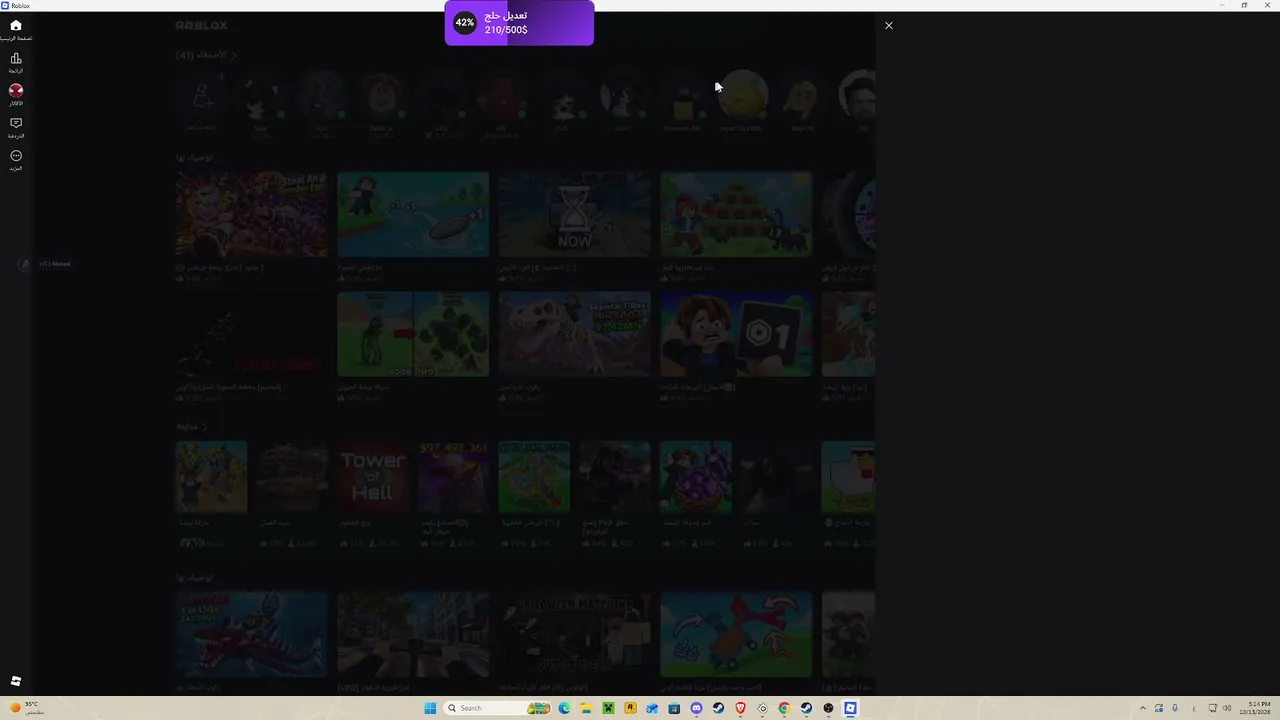This screenshot has width=1280, height=720.
Task: Open the Avatar page in the sidebar
Action: pos(16,94)
